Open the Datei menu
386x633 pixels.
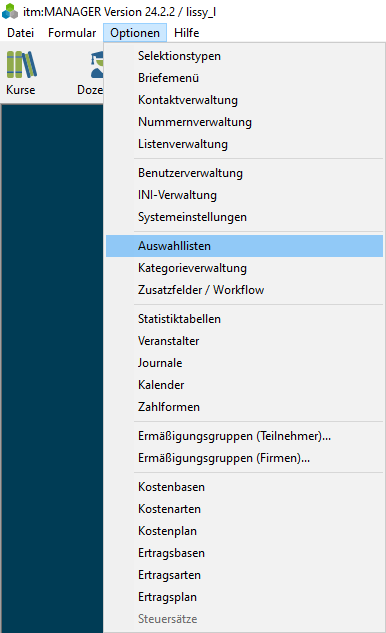(21, 33)
